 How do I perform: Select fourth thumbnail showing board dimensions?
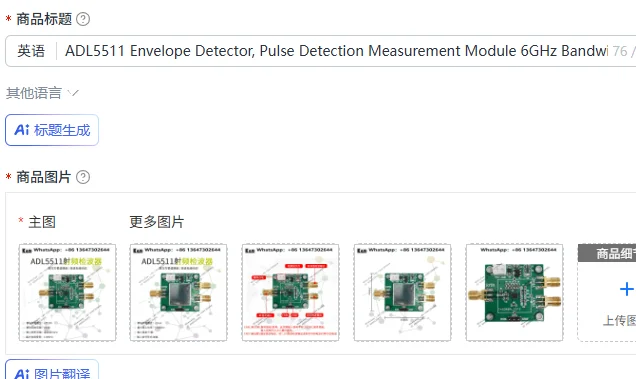click(402, 292)
